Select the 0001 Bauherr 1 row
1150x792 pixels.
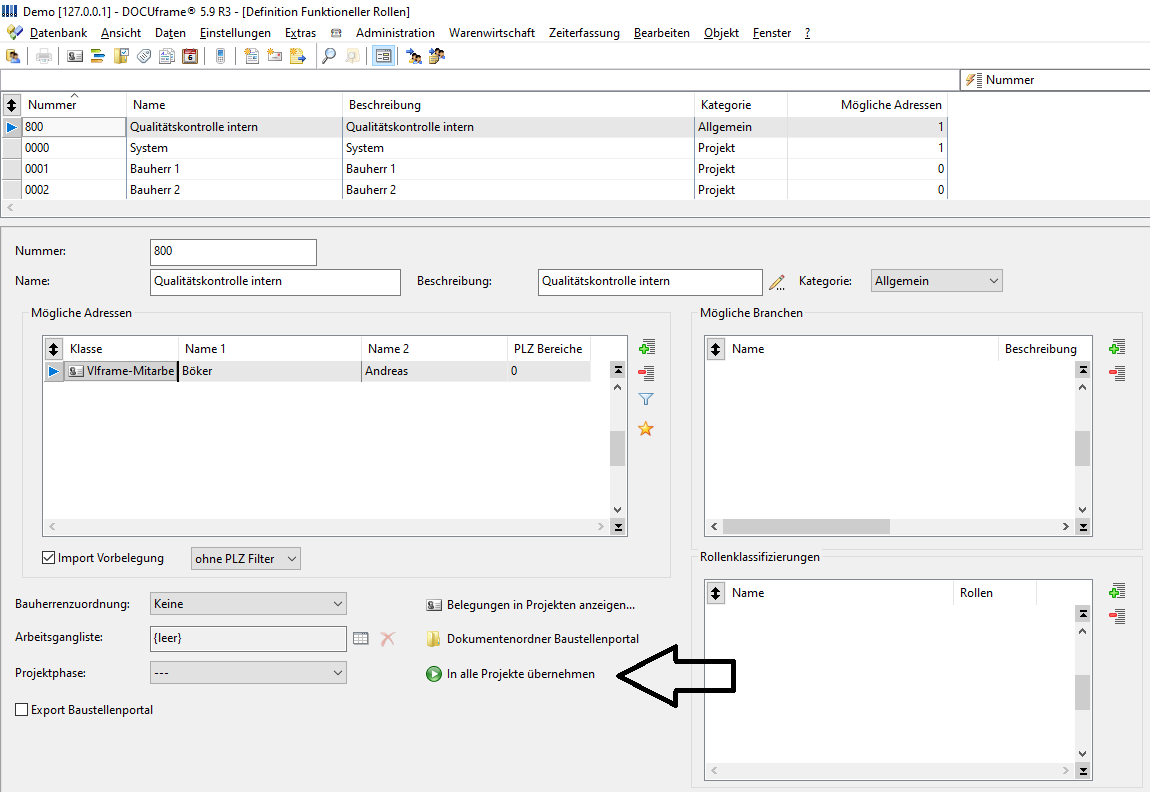tap(475, 169)
